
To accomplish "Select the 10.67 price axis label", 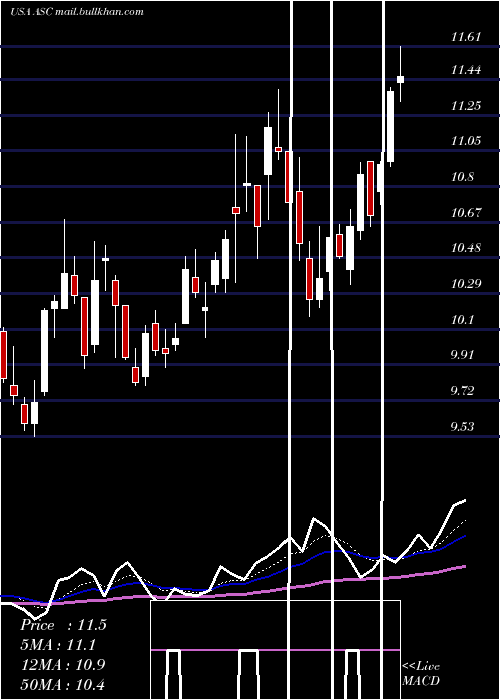I will (x=466, y=212).
